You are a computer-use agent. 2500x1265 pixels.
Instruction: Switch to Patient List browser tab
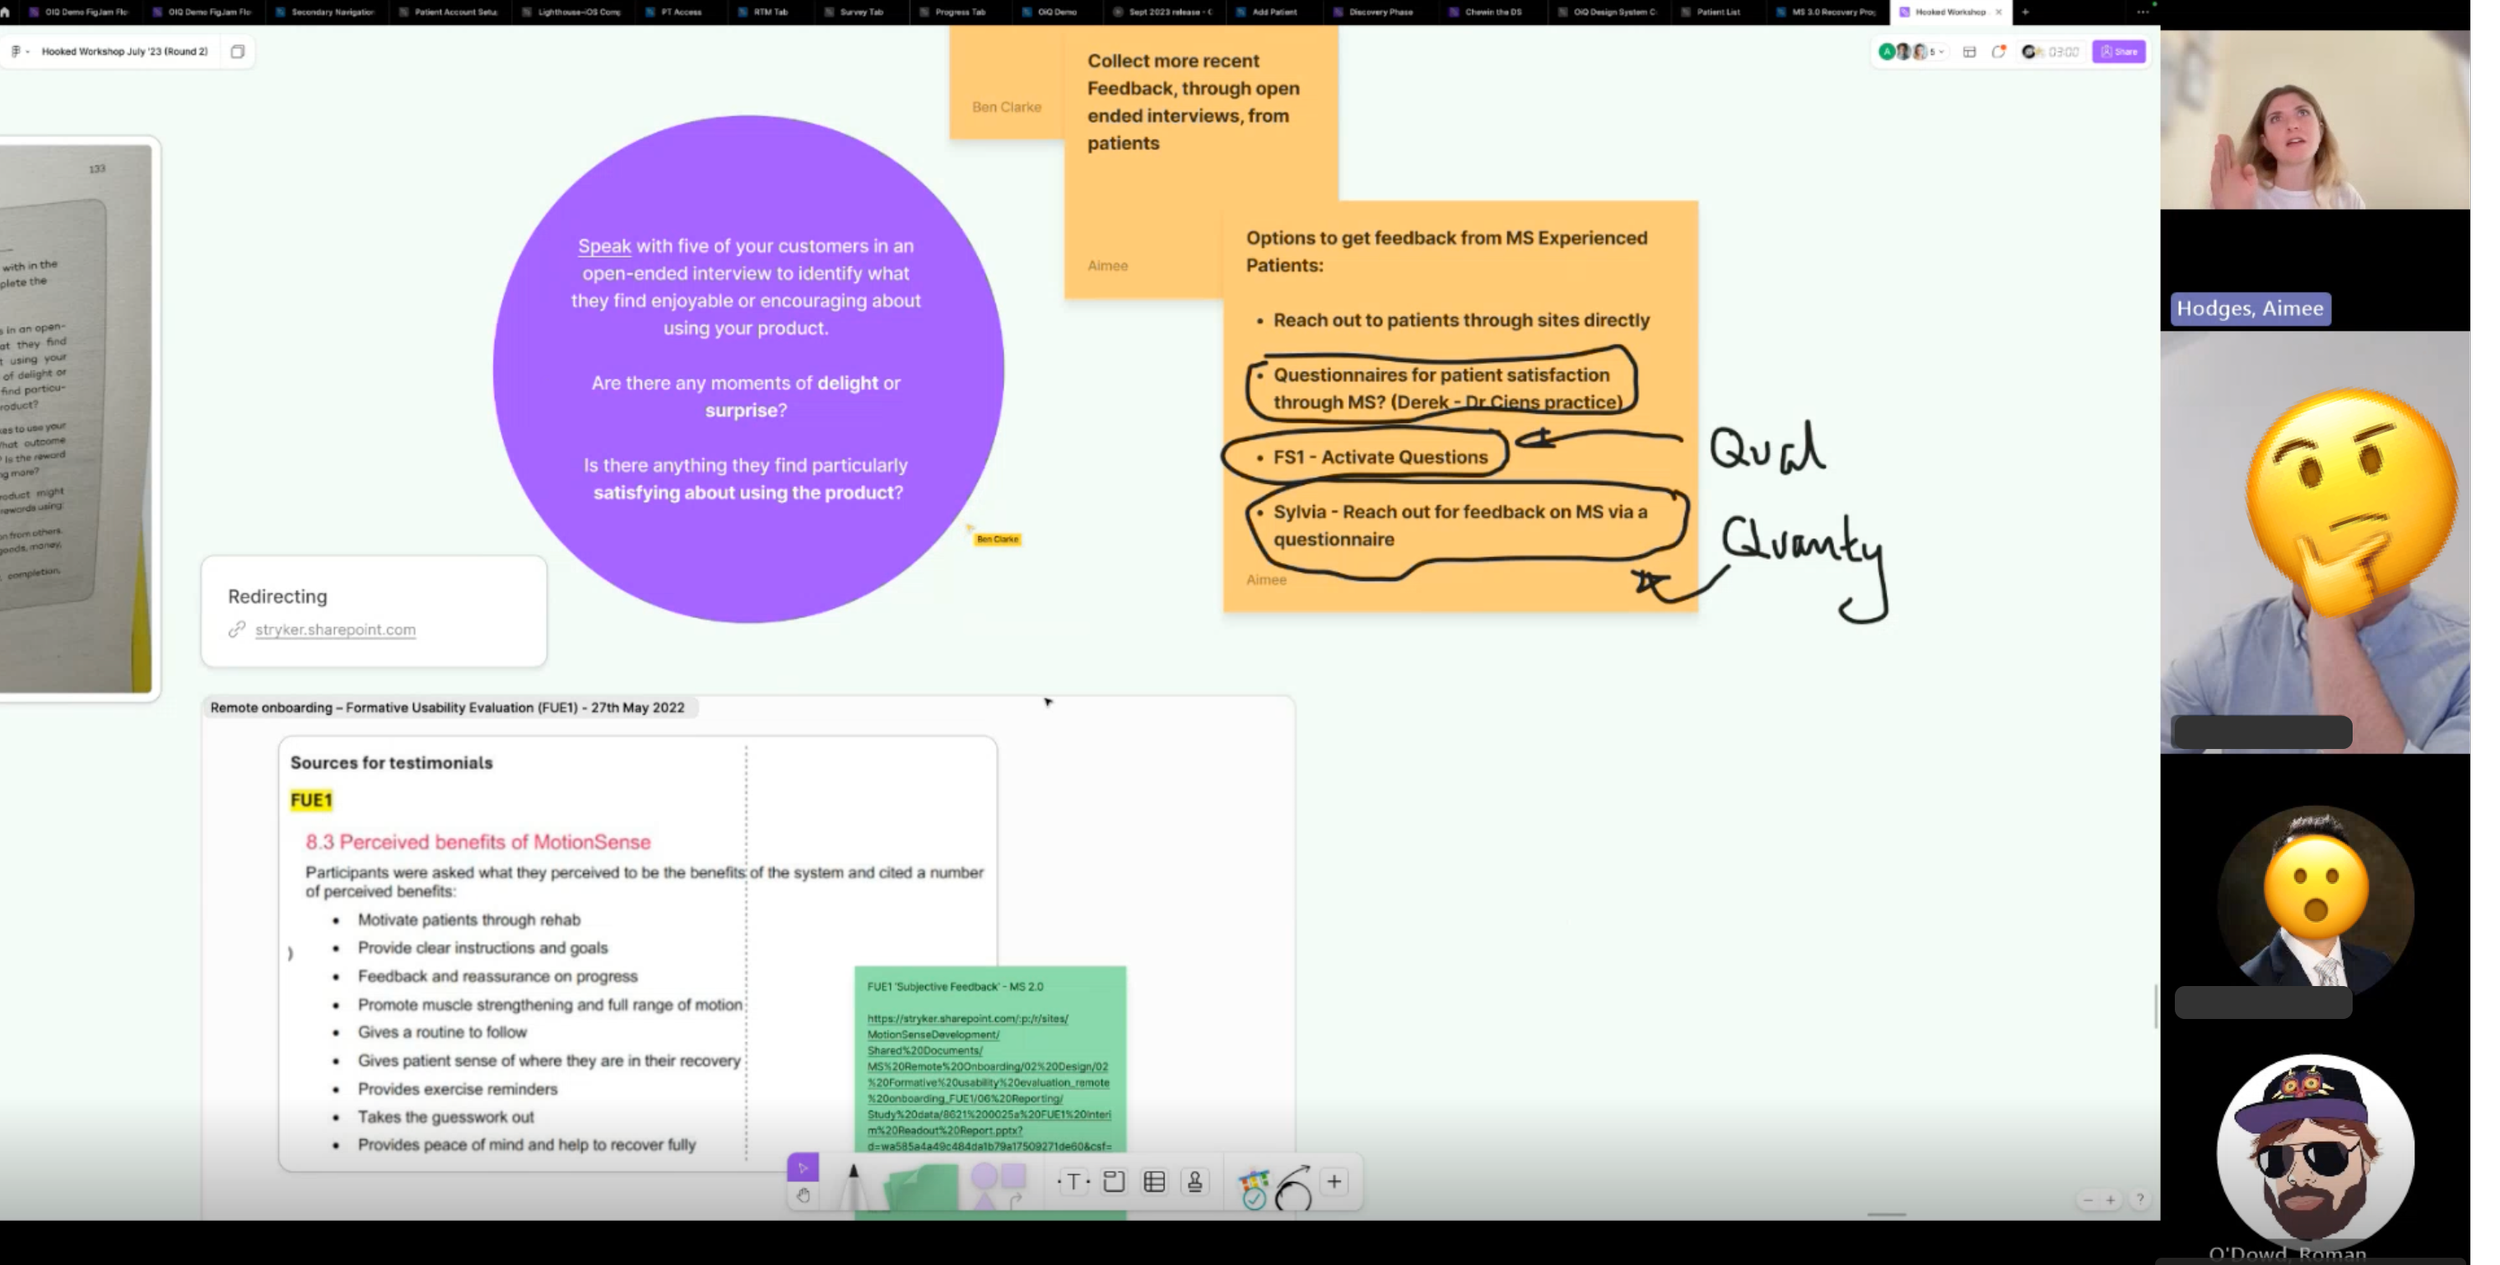coord(1717,12)
